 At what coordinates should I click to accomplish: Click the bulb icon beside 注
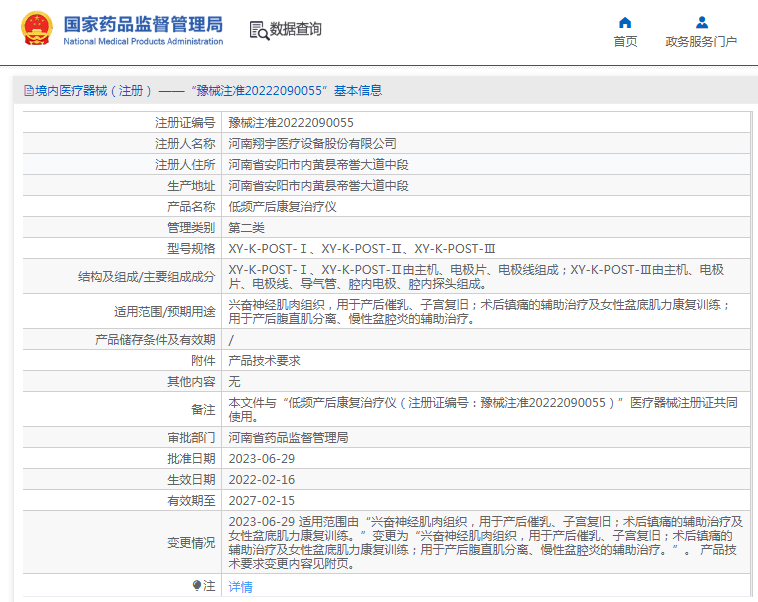[196, 586]
